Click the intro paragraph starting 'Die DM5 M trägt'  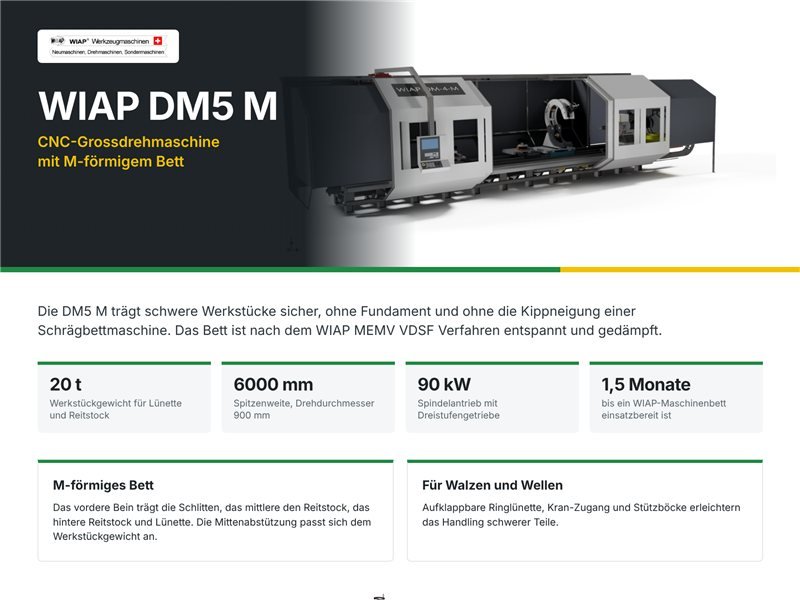[x=349, y=321]
